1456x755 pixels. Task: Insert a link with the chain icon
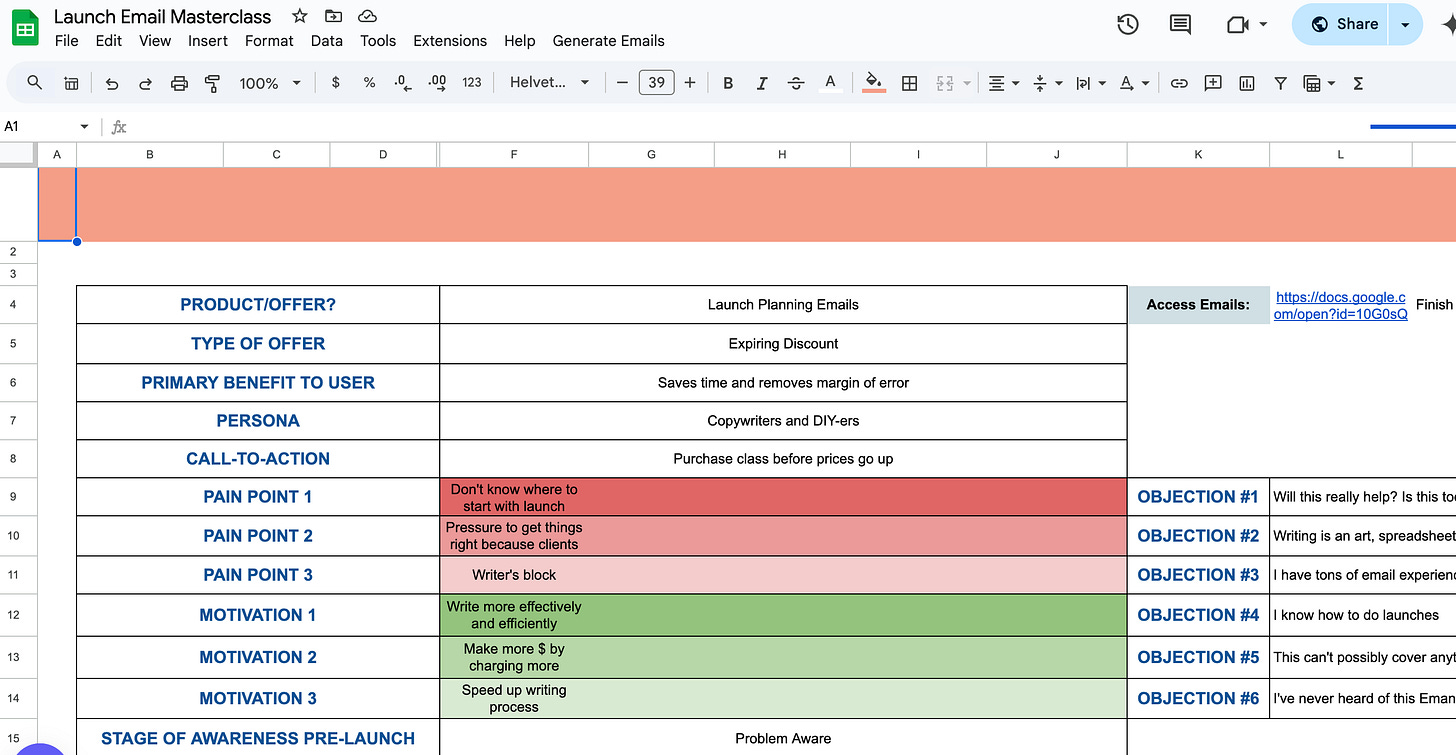tap(1179, 83)
